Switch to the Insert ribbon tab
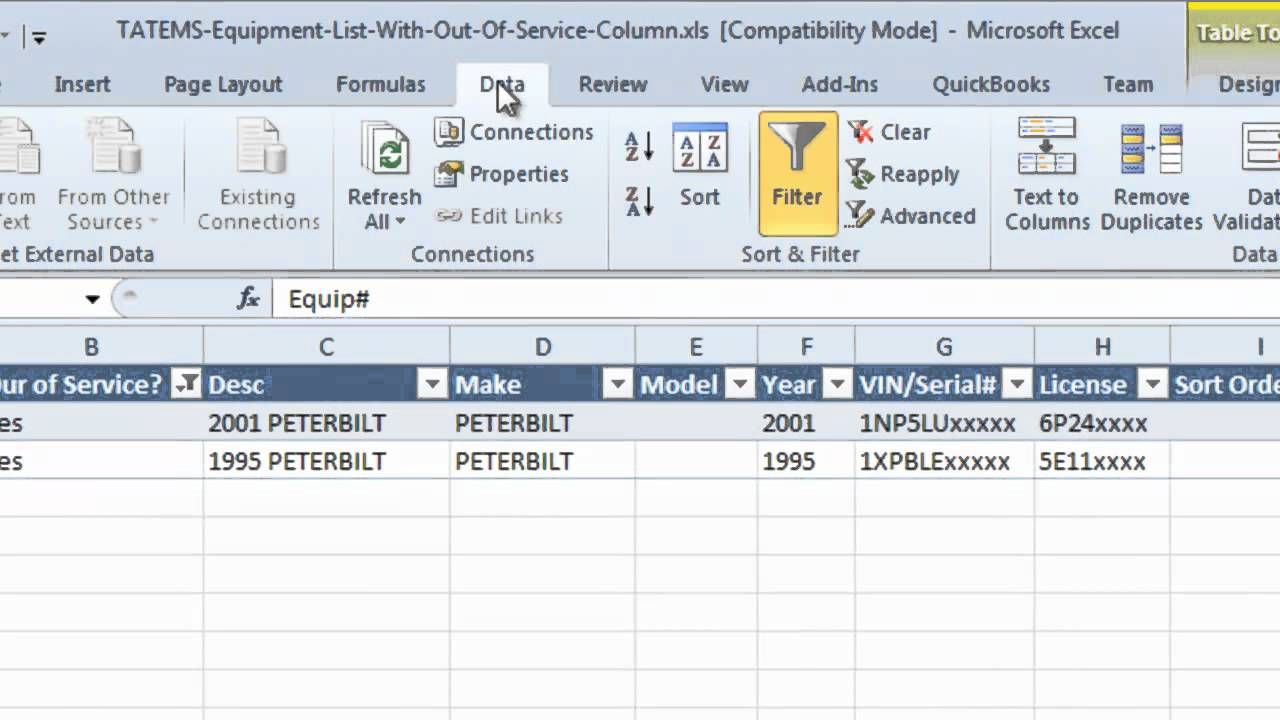The image size is (1280, 720). coord(82,85)
